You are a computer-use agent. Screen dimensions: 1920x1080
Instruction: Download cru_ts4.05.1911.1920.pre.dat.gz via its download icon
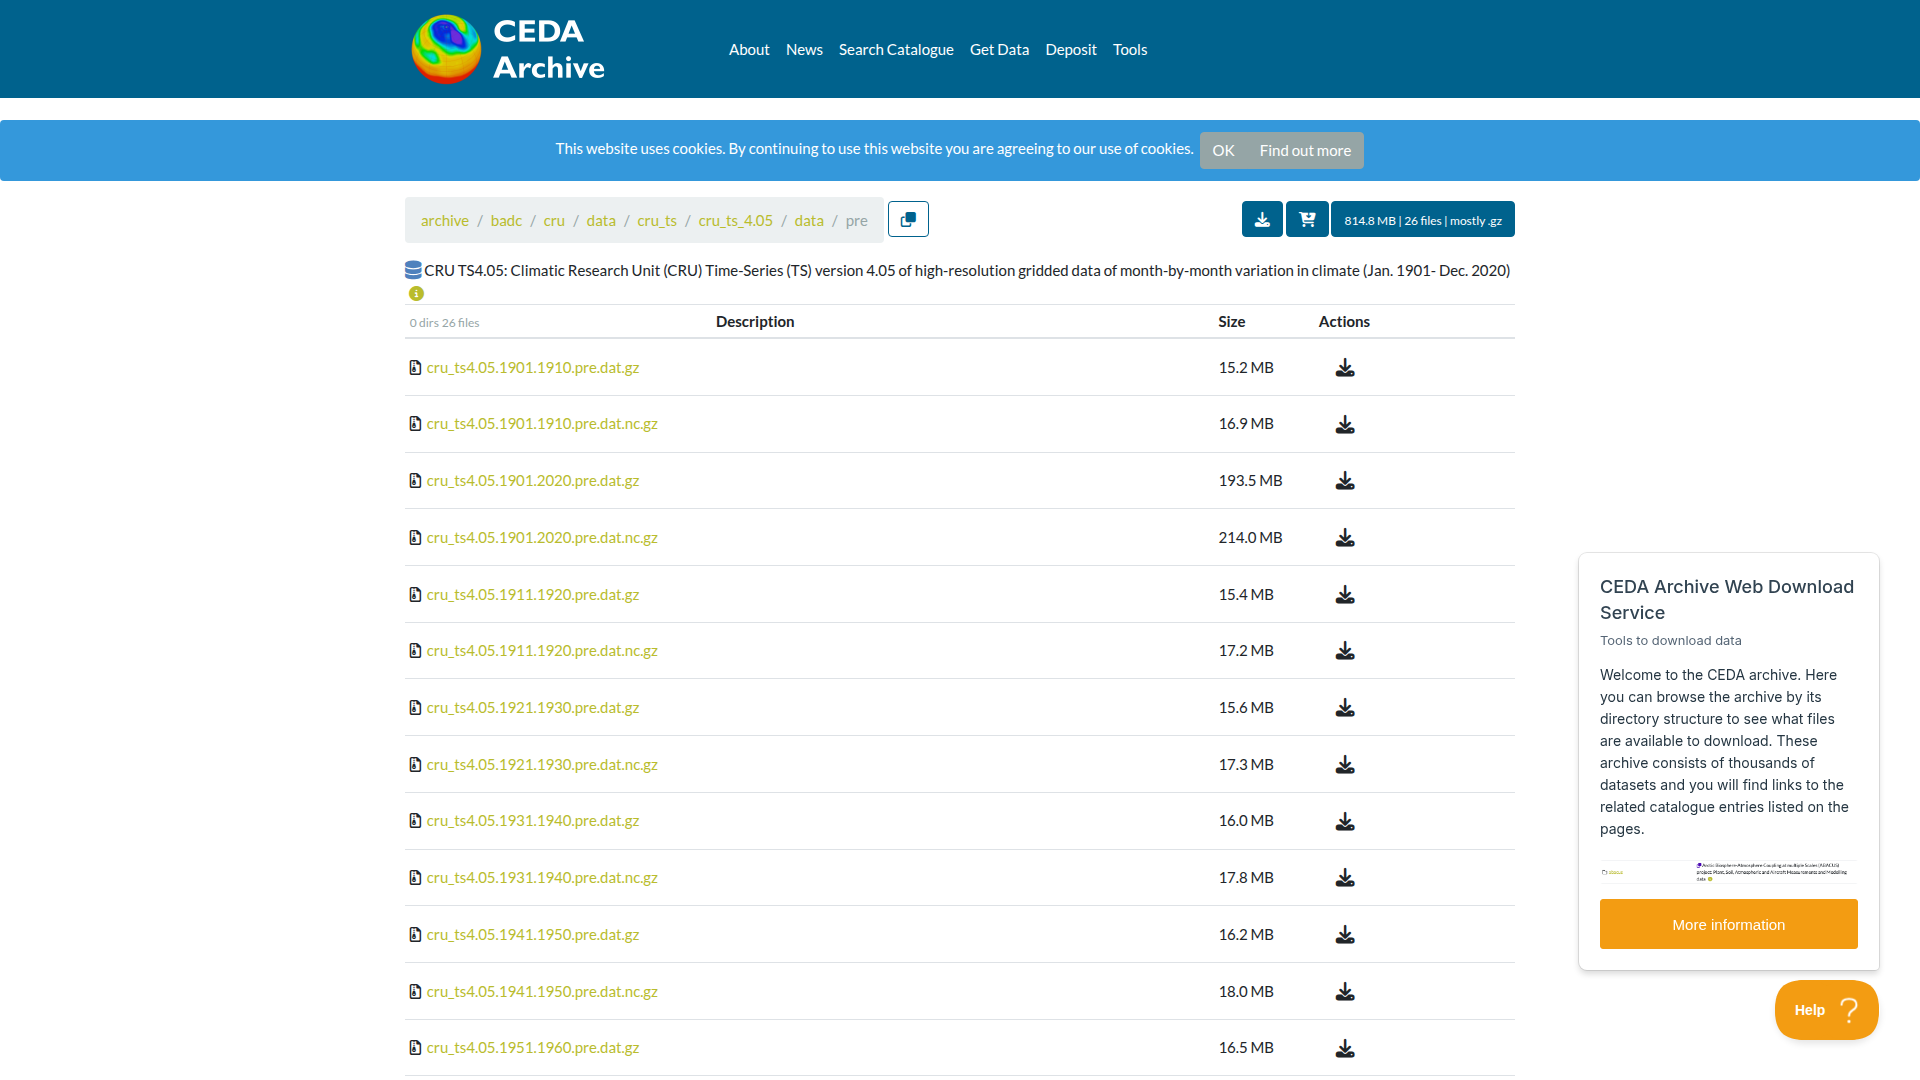pyautogui.click(x=1345, y=595)
